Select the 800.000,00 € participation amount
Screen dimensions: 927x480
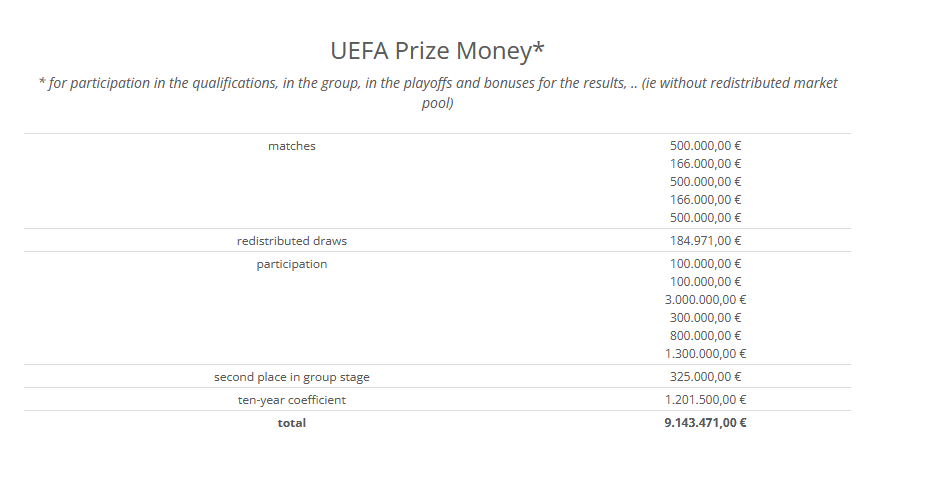pos(705,335)
